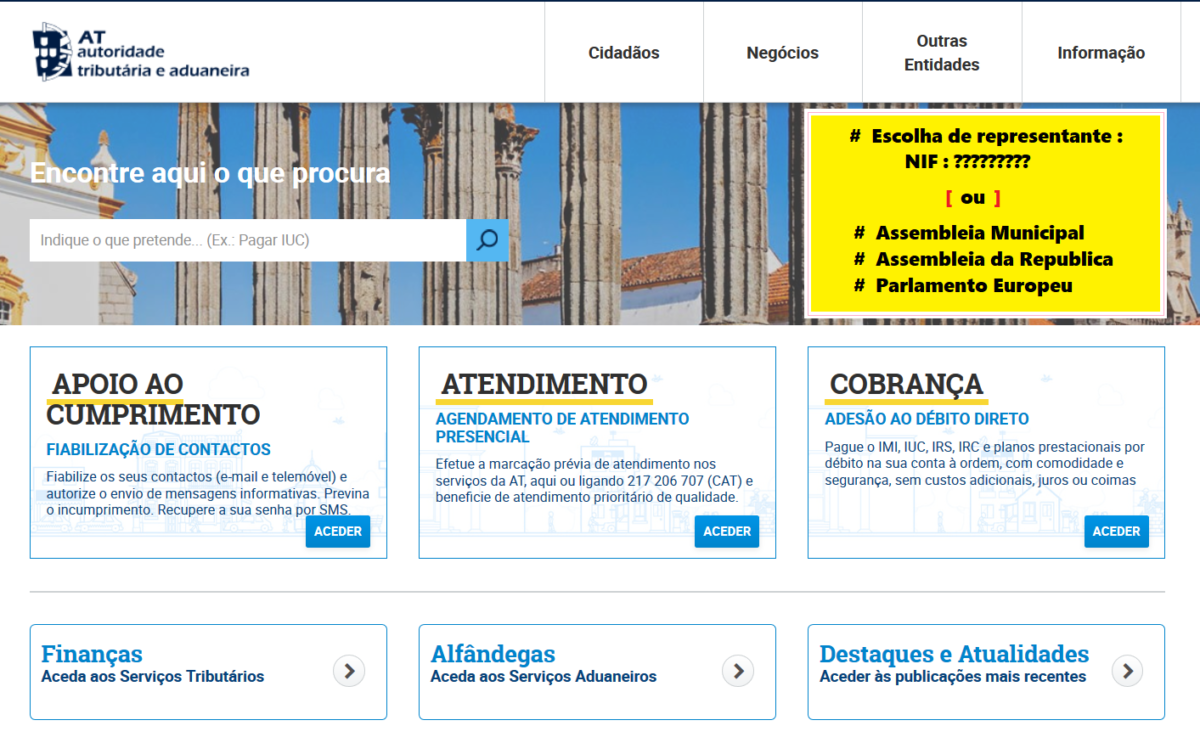Click the AT Autoridade Tributária logo

(x=141, y=53)
